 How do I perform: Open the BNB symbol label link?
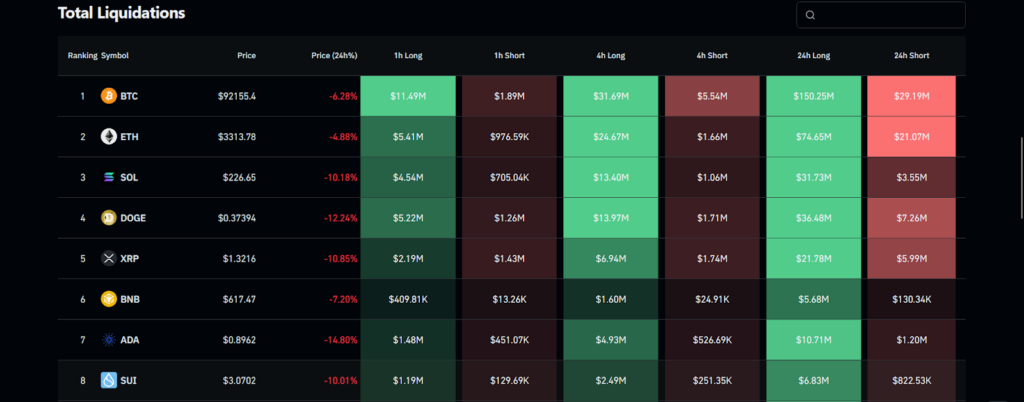pyautogui.click(x=130, y=300)
